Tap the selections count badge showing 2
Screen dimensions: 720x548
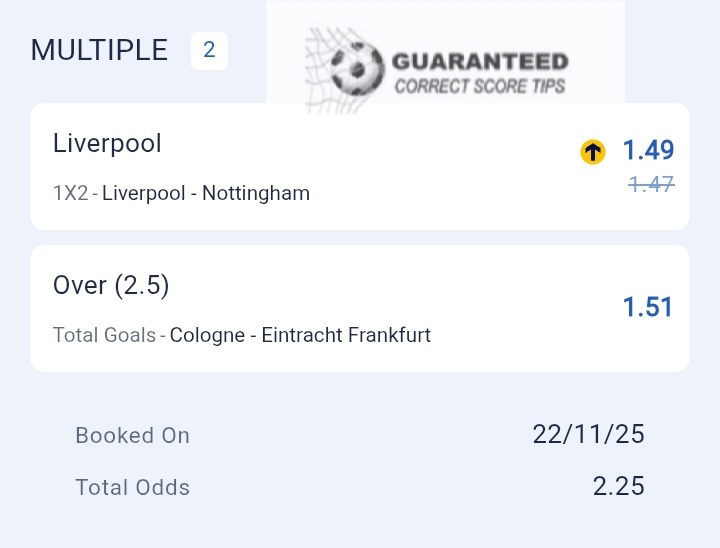(x=209, y=51)
